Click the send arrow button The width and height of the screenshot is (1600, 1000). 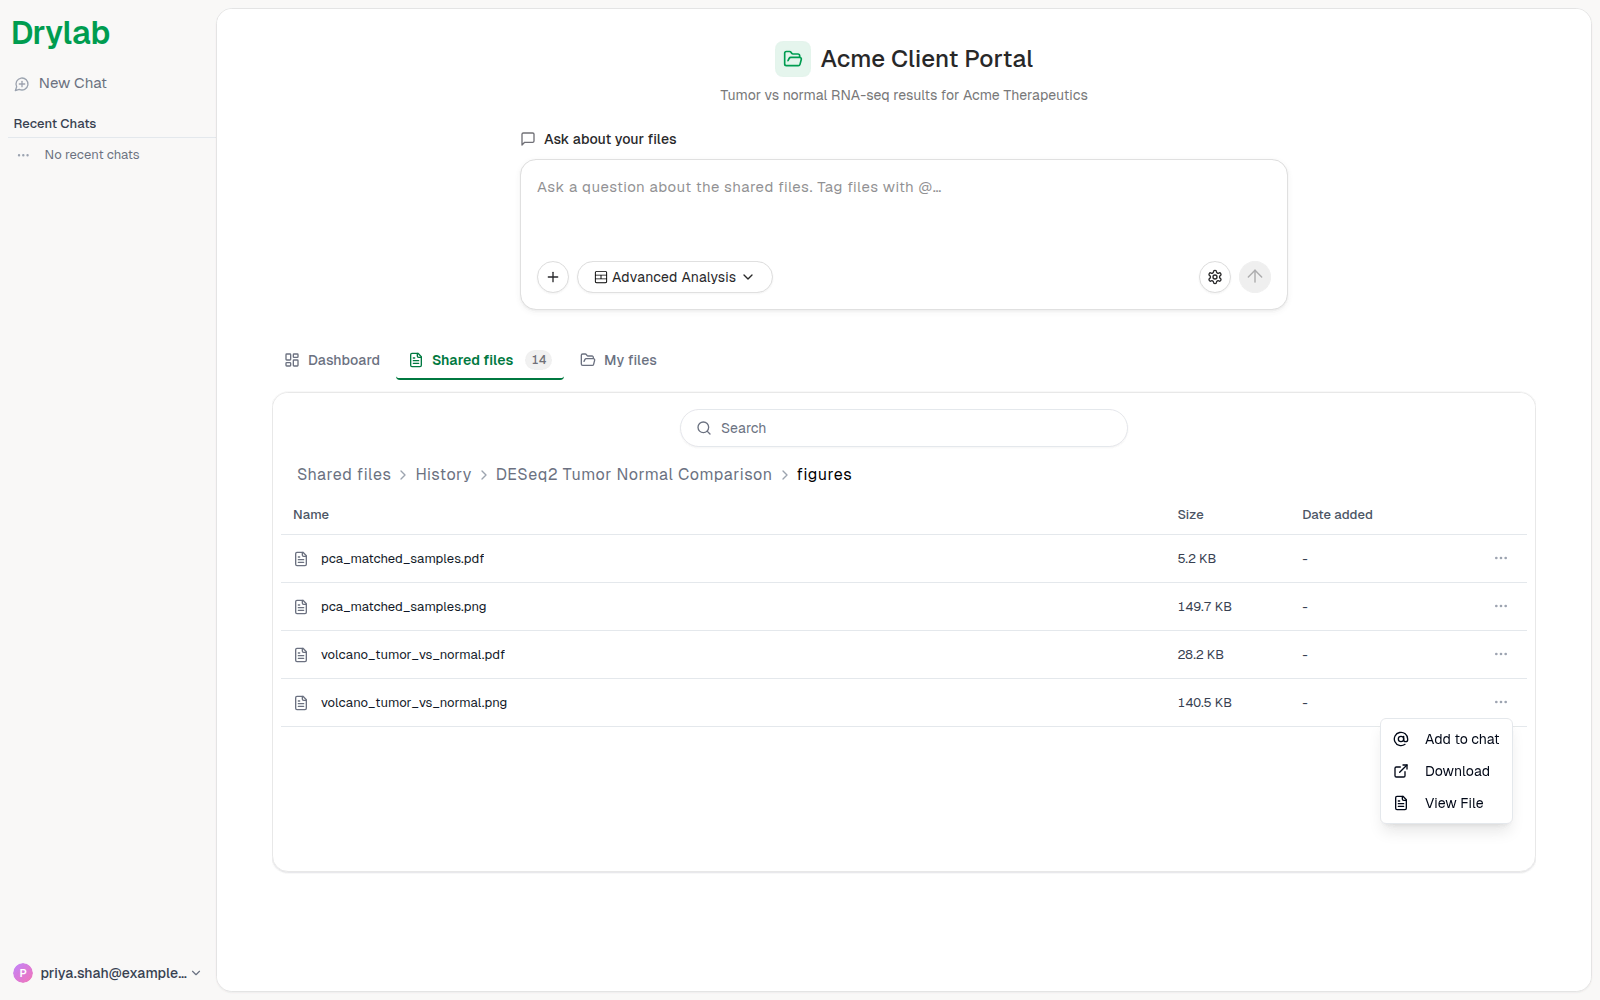coord(1255,277)
